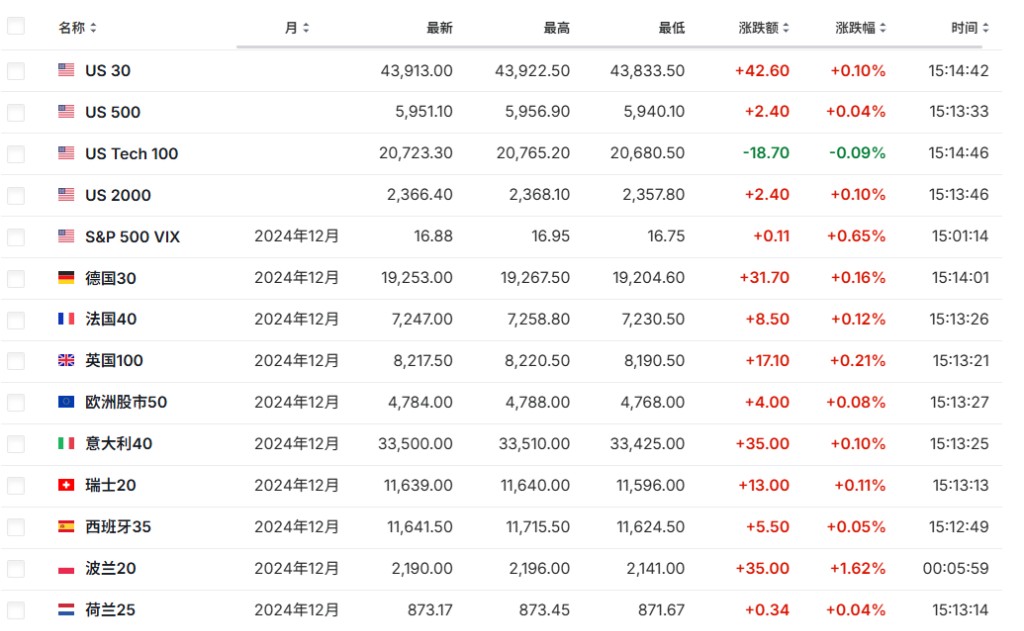The width and height of the screenshot is (1024, 631).
Task: Click the +0.65% value for VIX
Action: (x=856, y=236)
